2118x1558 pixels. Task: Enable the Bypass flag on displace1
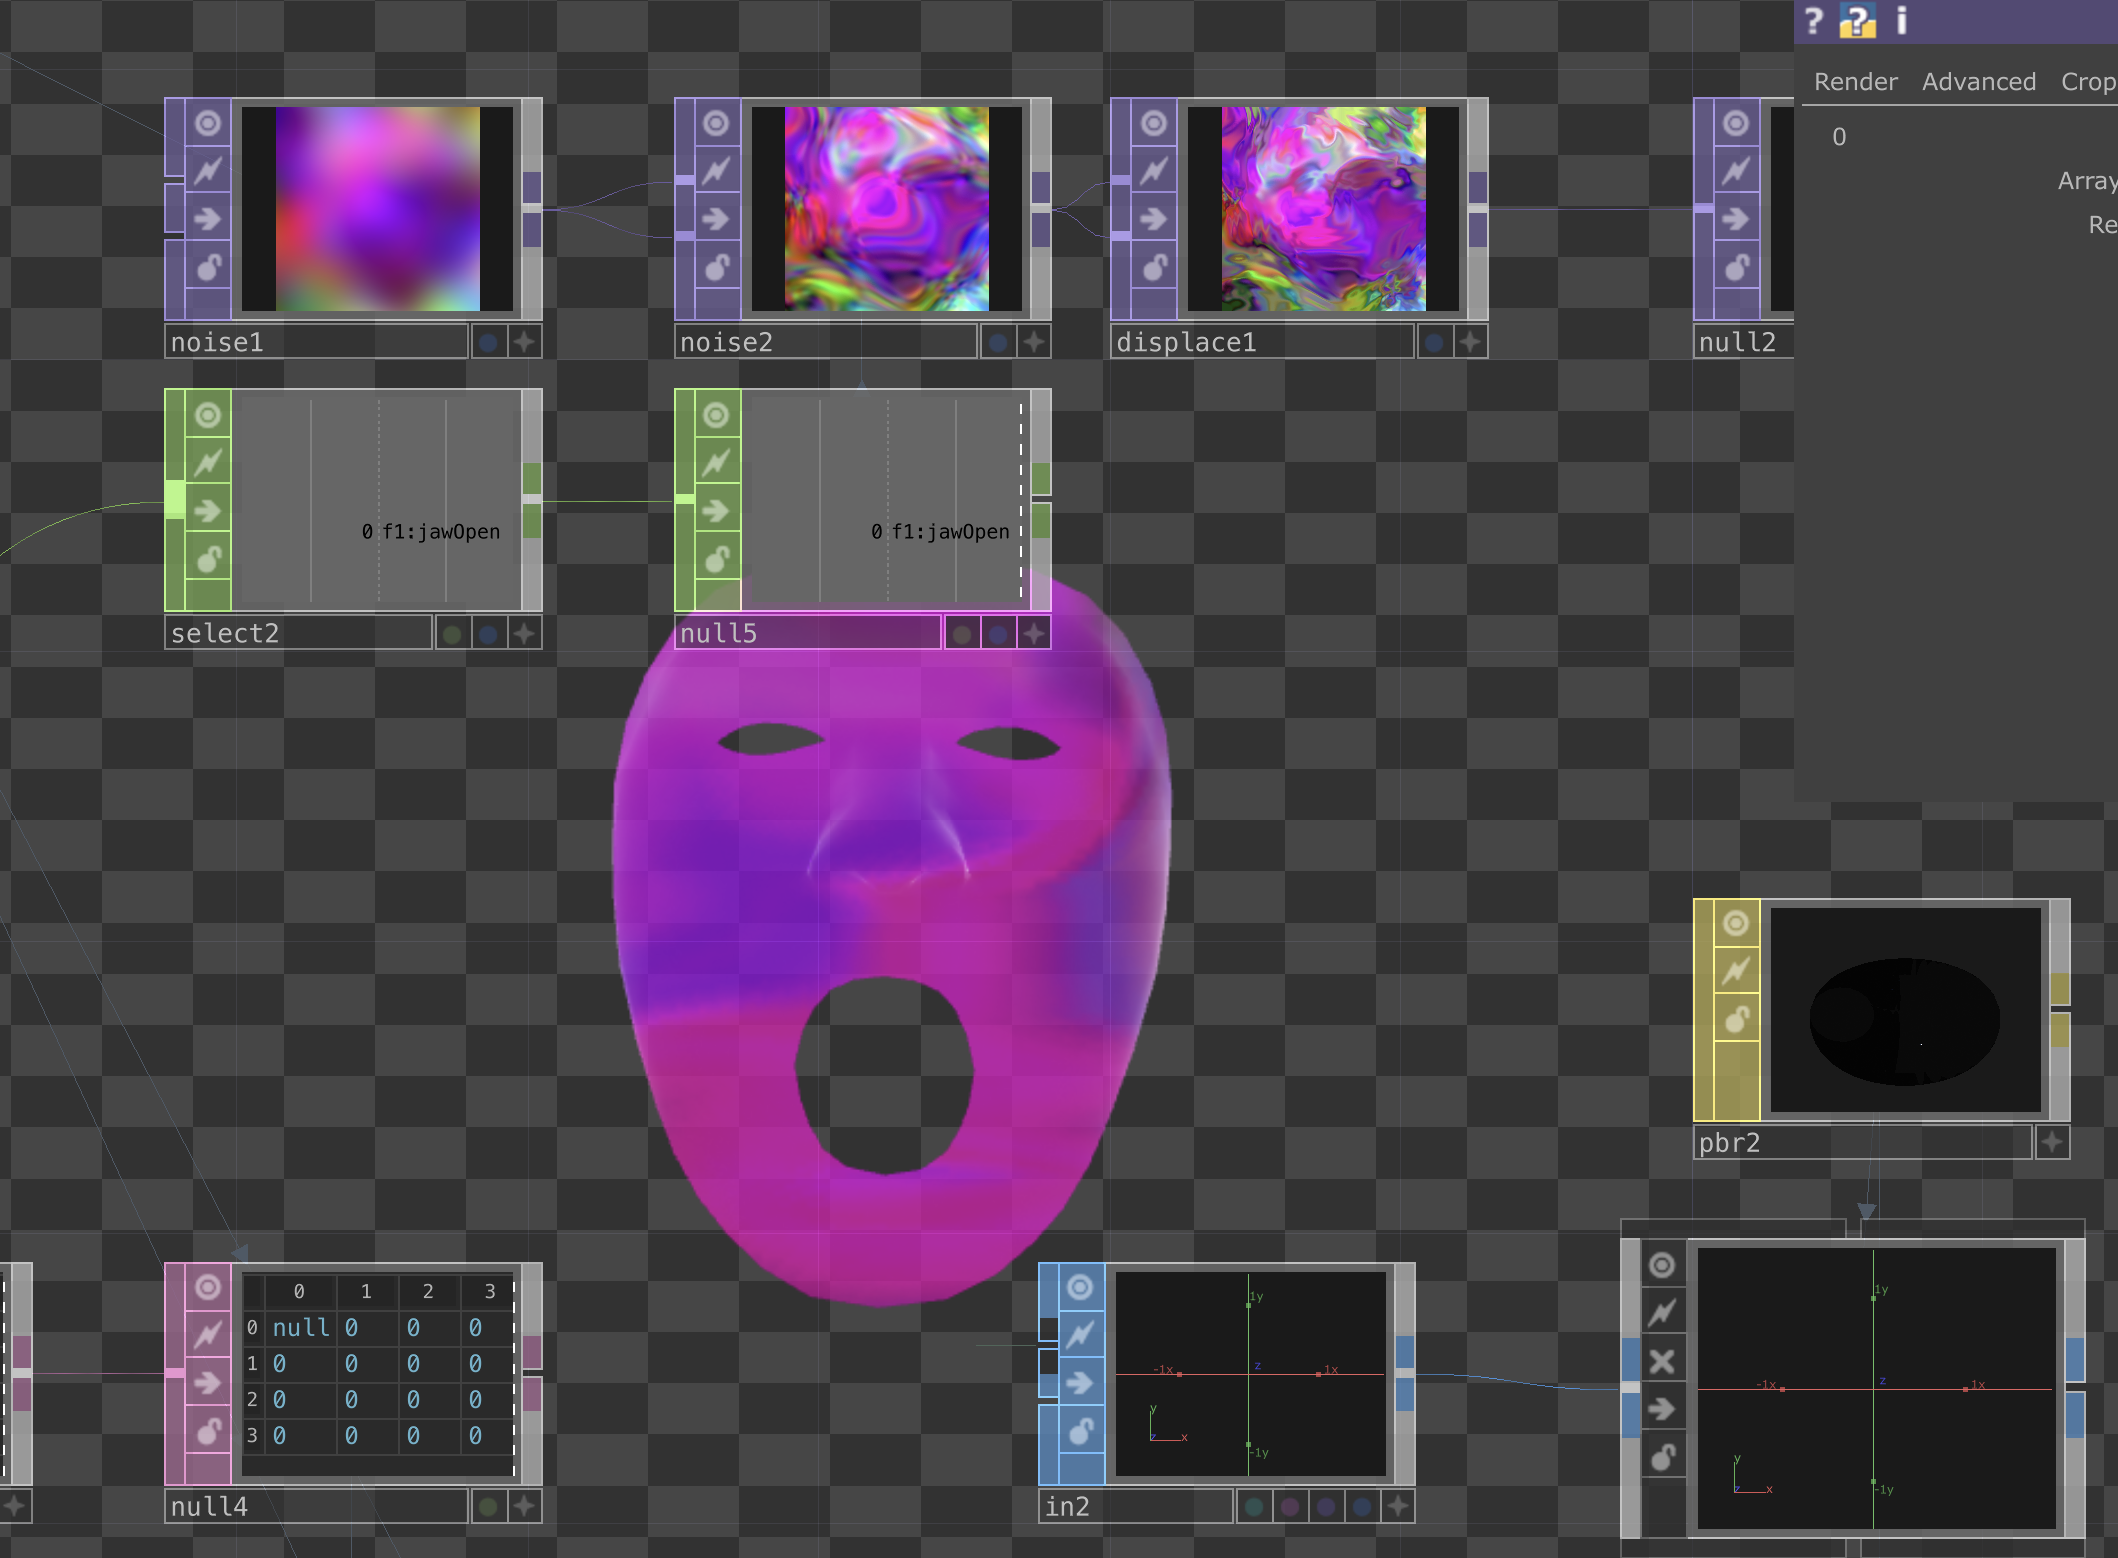tap(1155, 169)
